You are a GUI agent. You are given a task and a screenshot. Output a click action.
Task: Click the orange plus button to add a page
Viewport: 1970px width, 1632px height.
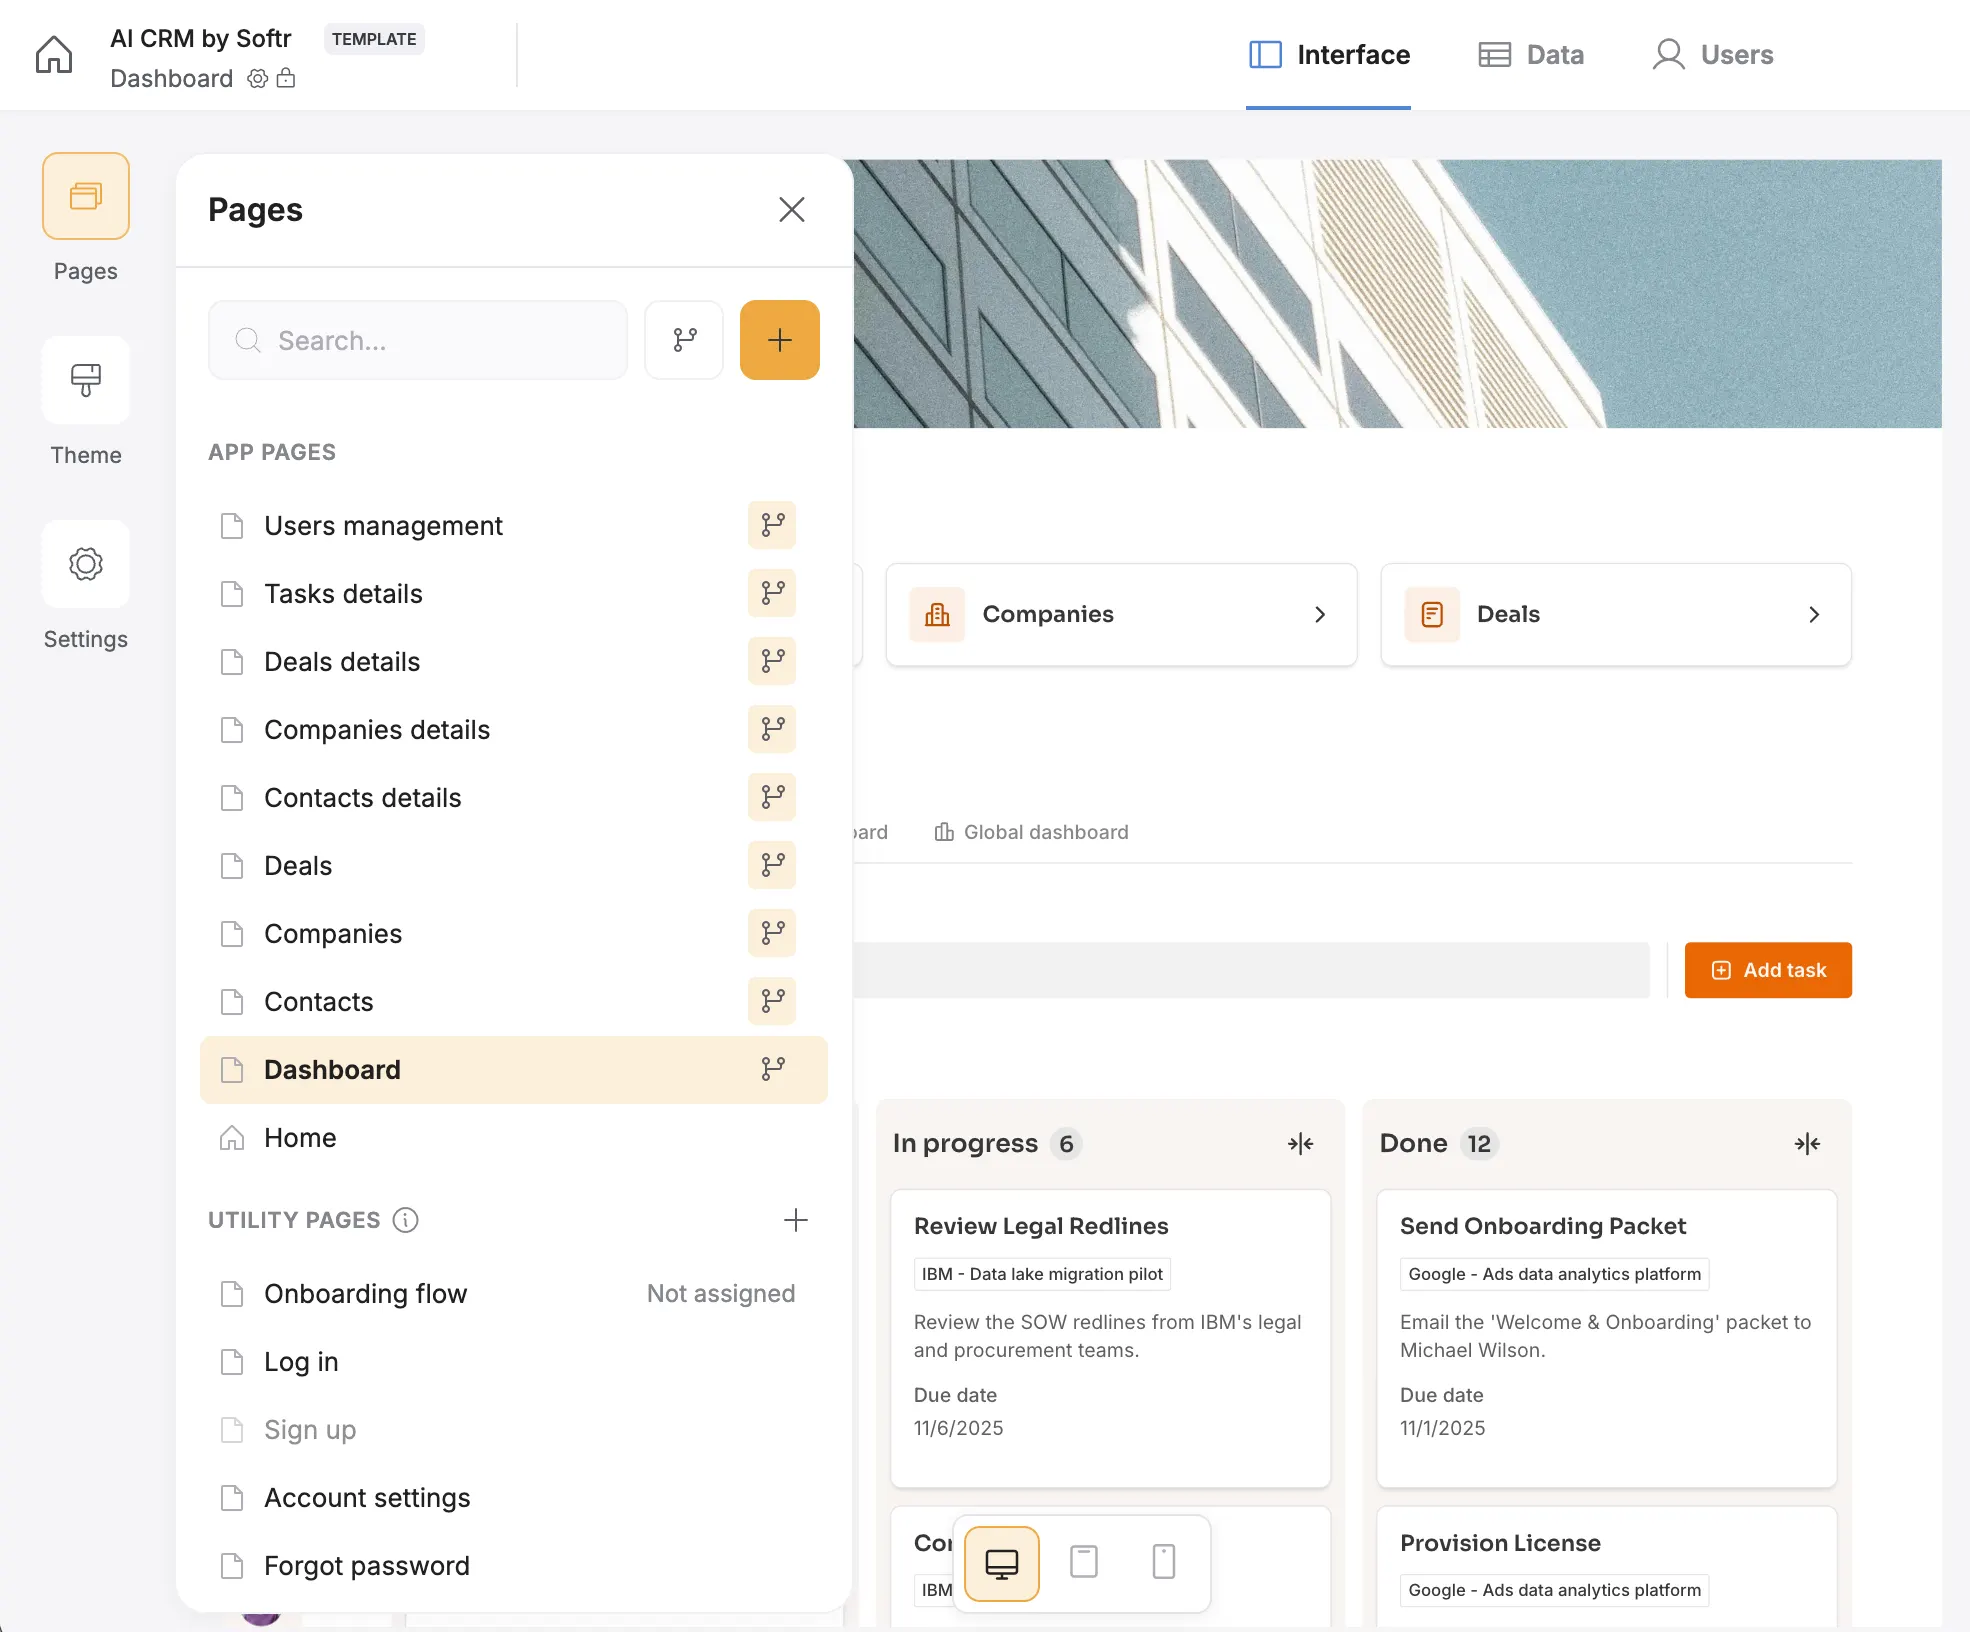pos(779,340)
